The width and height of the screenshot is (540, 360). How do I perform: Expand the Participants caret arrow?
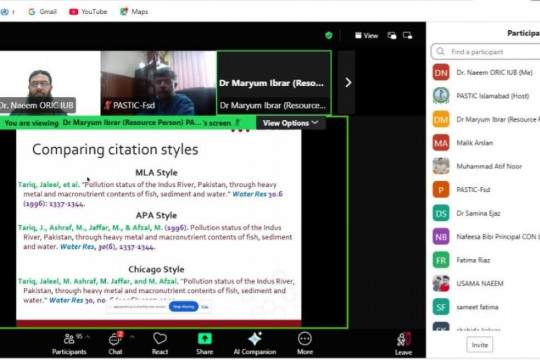(x=87, y=337)
